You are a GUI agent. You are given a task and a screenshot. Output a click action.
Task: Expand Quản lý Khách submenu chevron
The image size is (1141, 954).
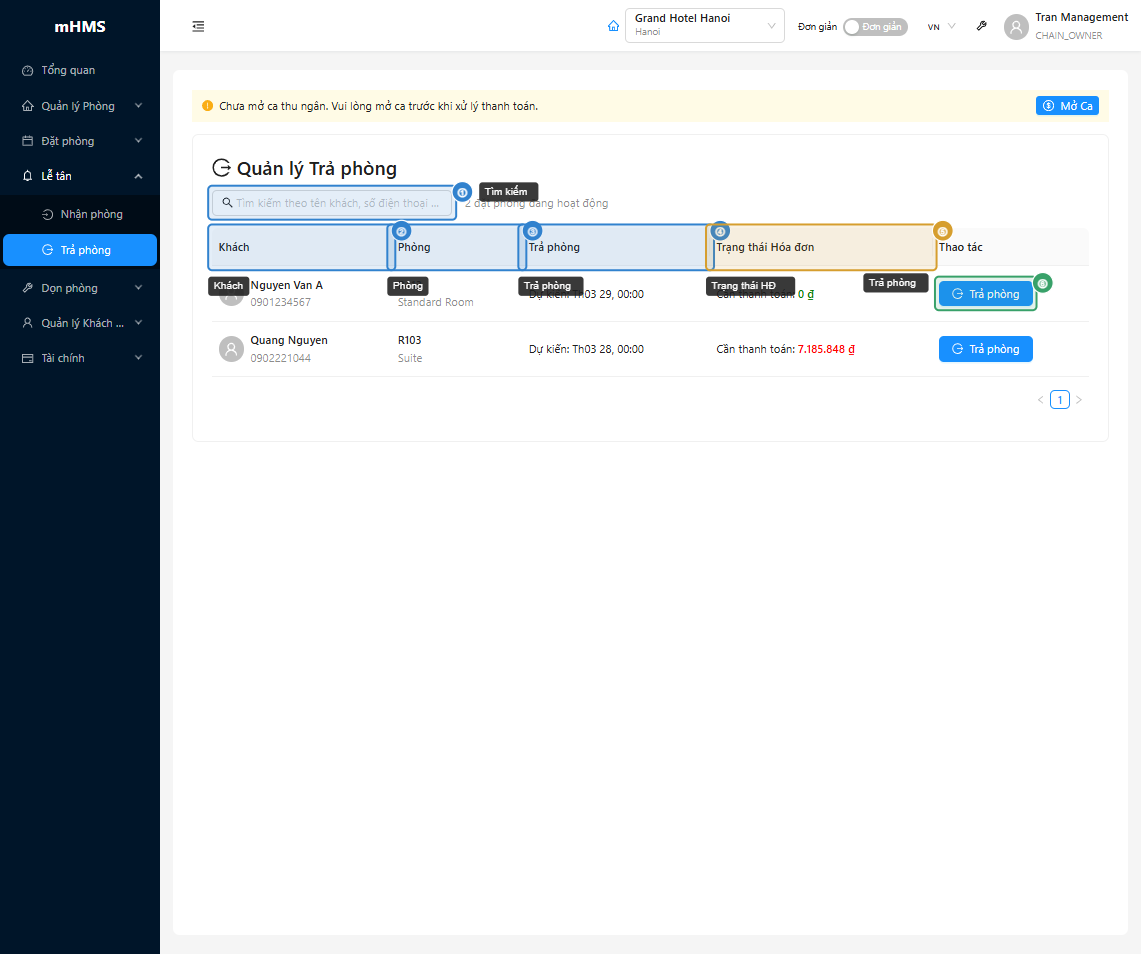pyautogui.click(x=138, y=323)
